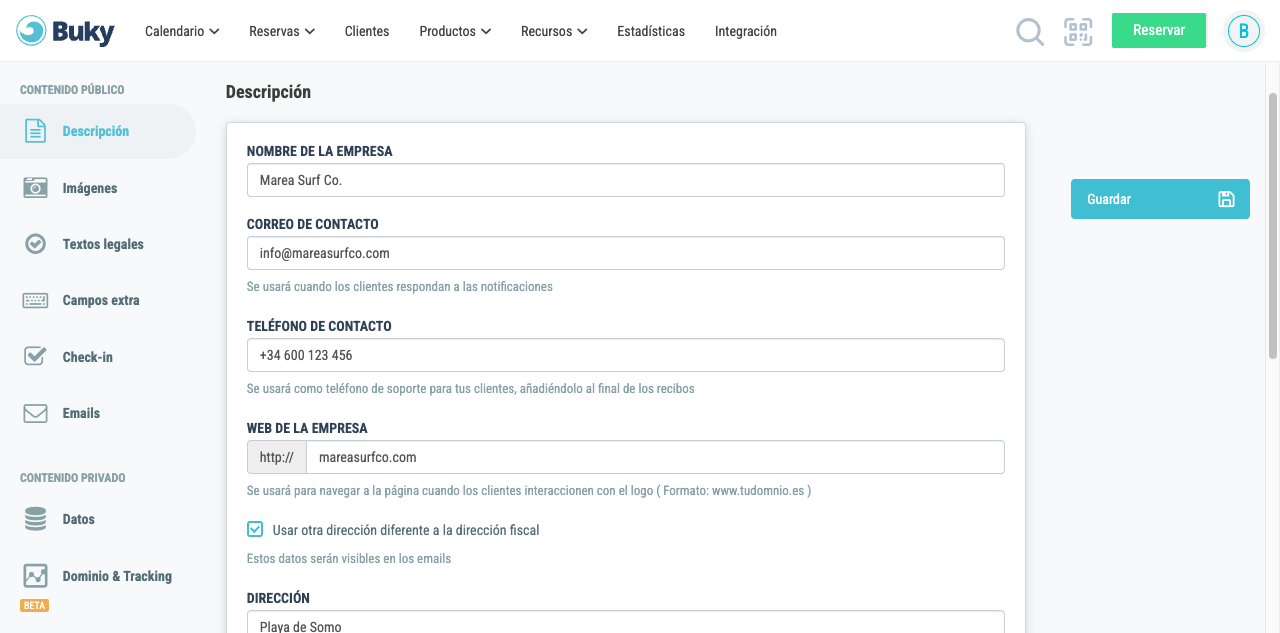
Task: Focus the Correo de contacto input field
Action: [626, 253]
